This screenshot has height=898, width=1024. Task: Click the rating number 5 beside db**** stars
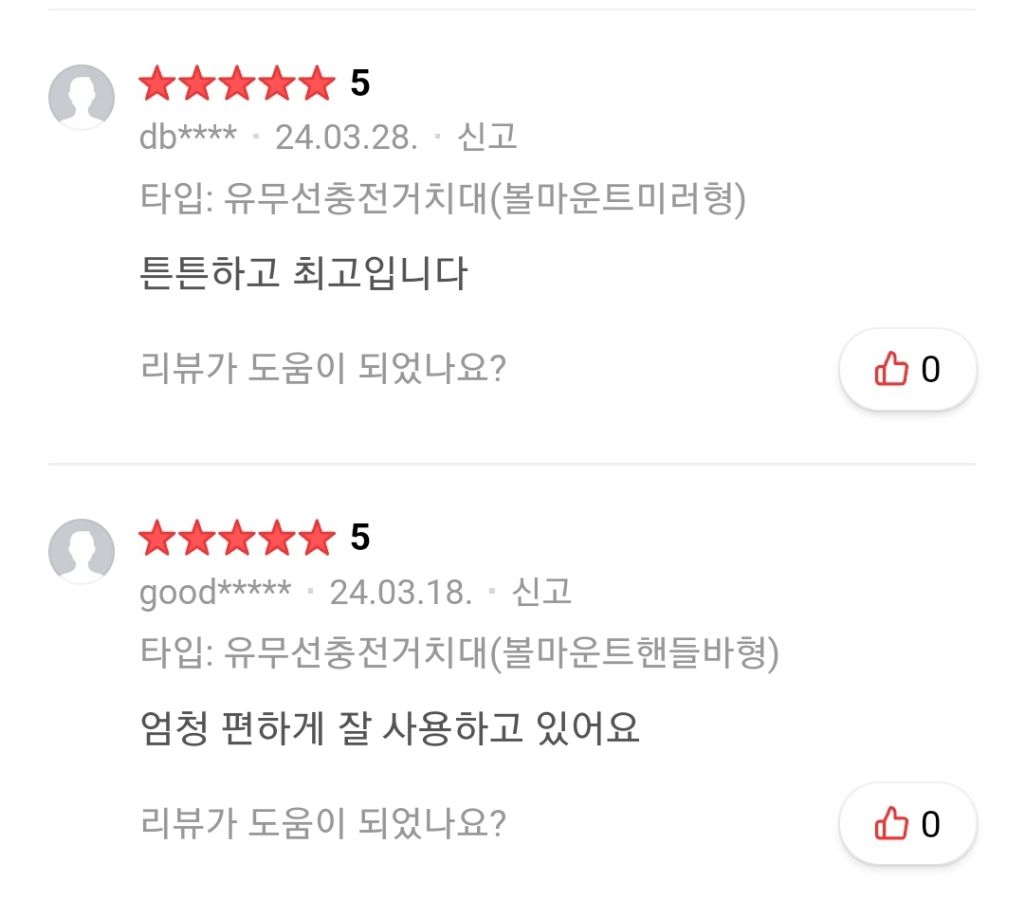tap(360, 85)
